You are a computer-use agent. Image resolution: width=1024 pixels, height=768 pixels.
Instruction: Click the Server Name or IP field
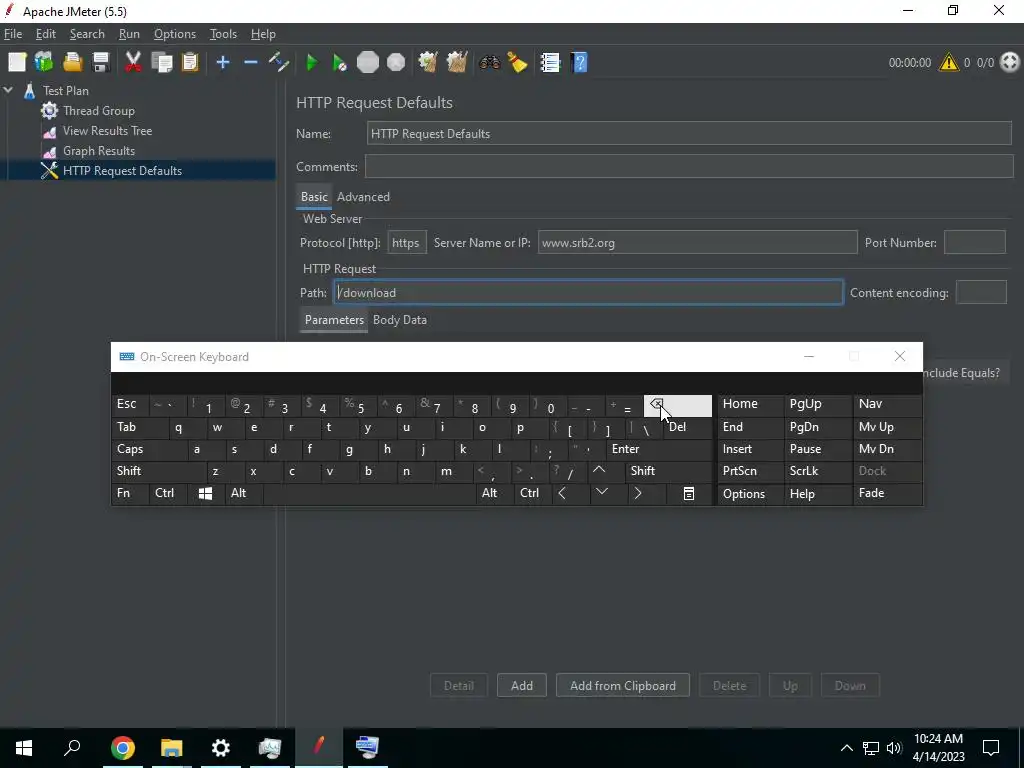(697, 243)
